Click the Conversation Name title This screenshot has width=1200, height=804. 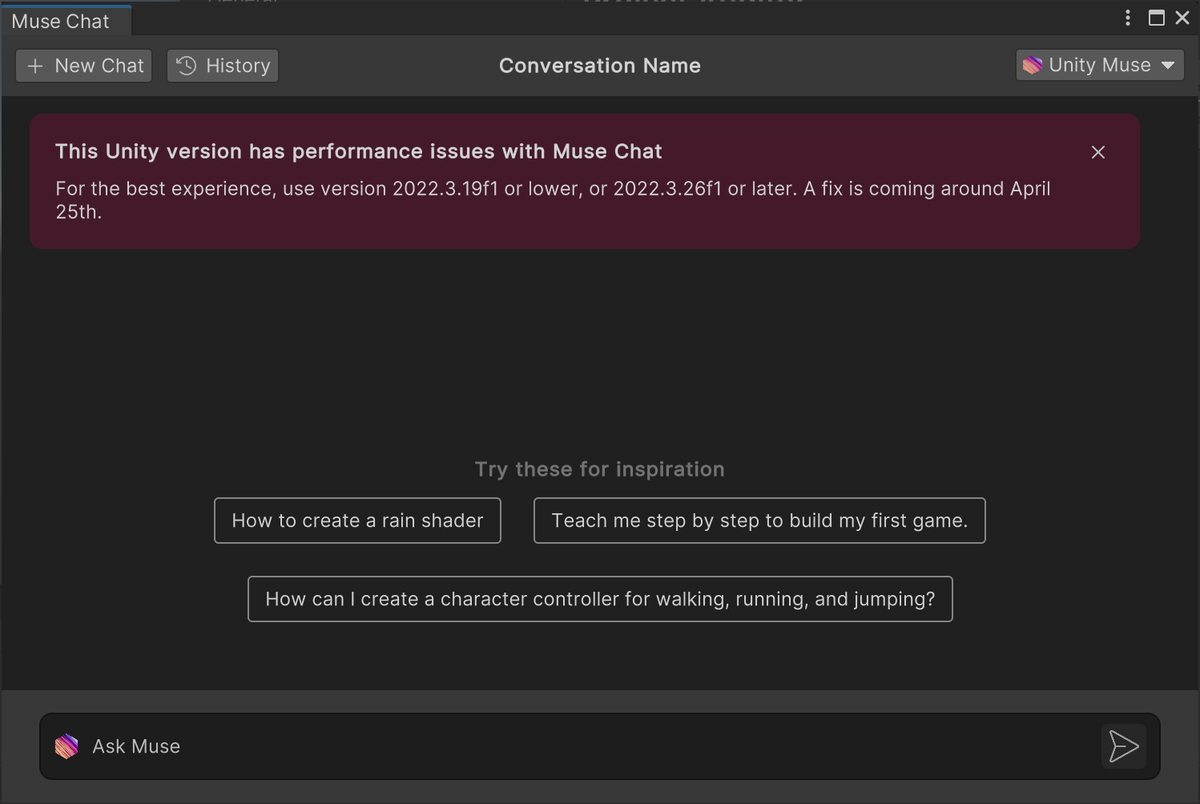[x=600, y=66]
